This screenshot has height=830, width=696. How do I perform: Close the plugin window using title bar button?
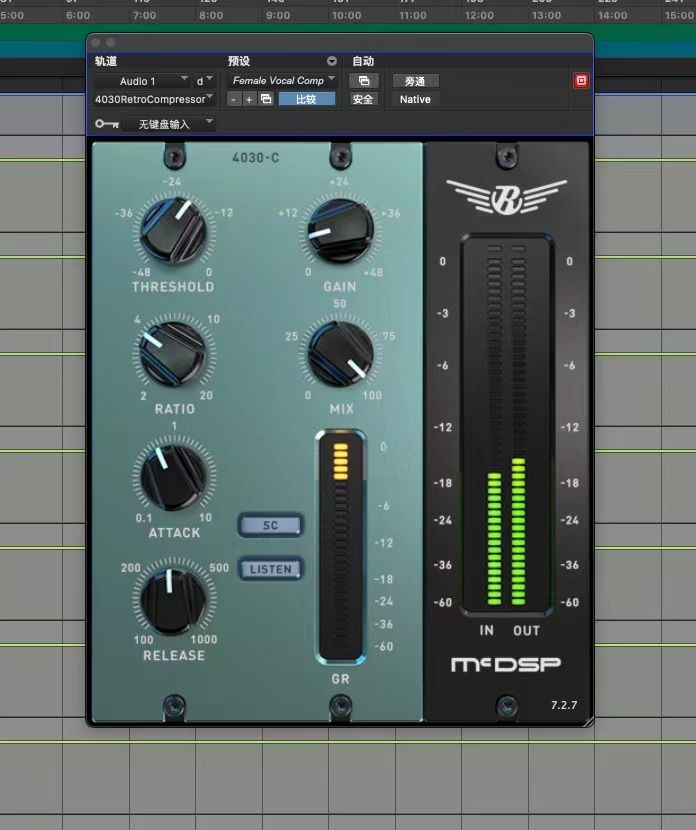tap(96, 42)
